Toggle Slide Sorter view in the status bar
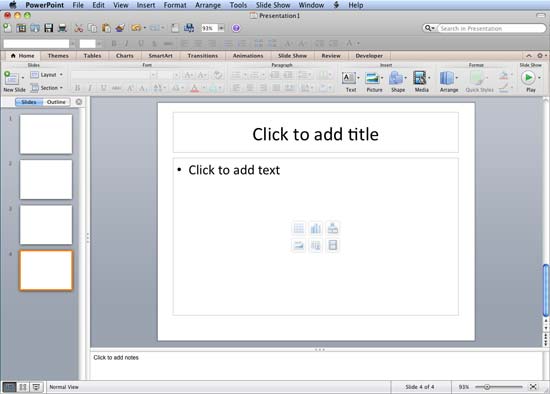The image size is (550, 394). tap(23, 387)
